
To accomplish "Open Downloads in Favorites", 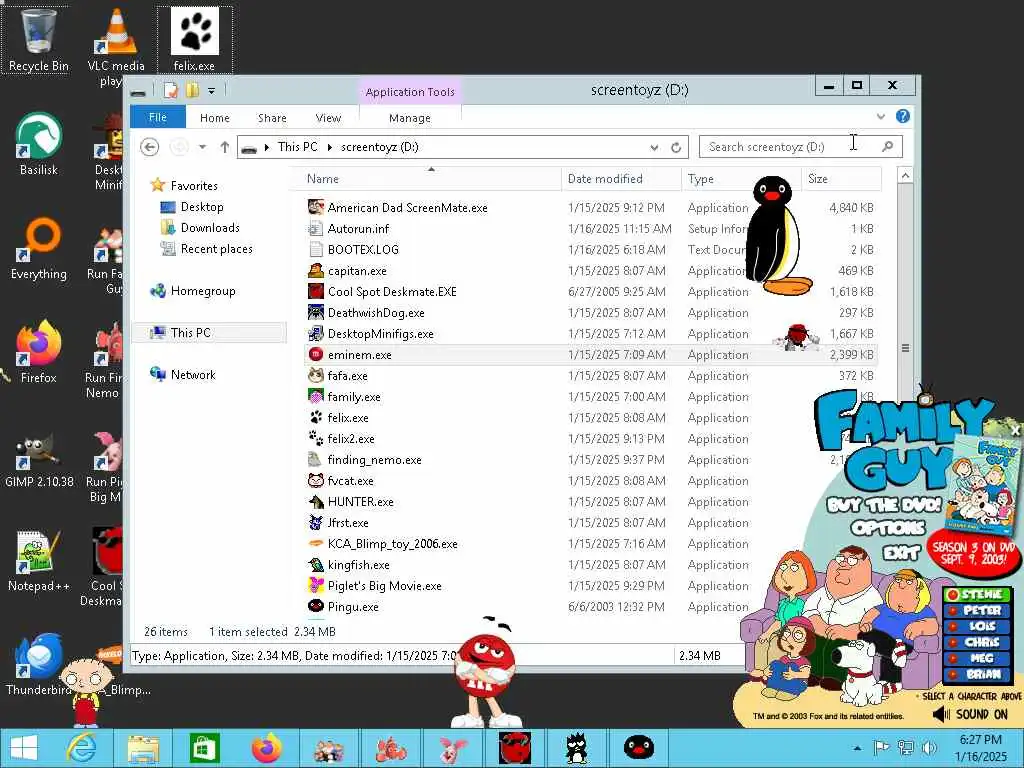I will pyautogui.click(x=210, y=228).
